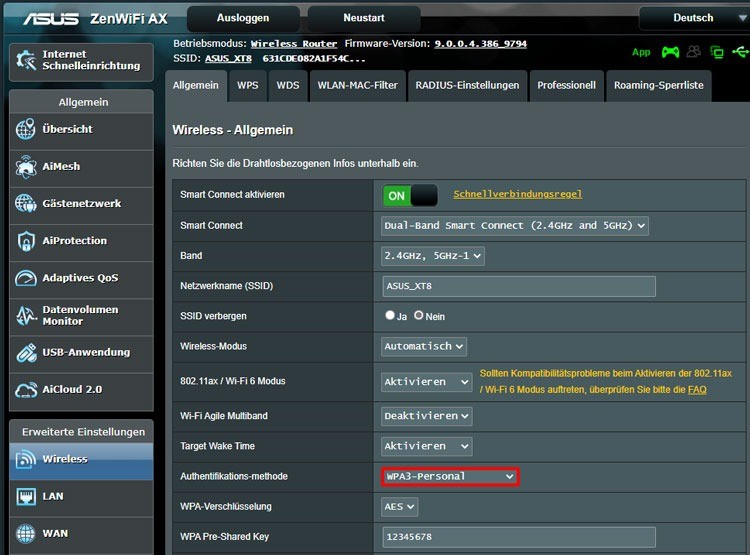Click the Ausloggen button
750x555 pixels.
[242, 18]
